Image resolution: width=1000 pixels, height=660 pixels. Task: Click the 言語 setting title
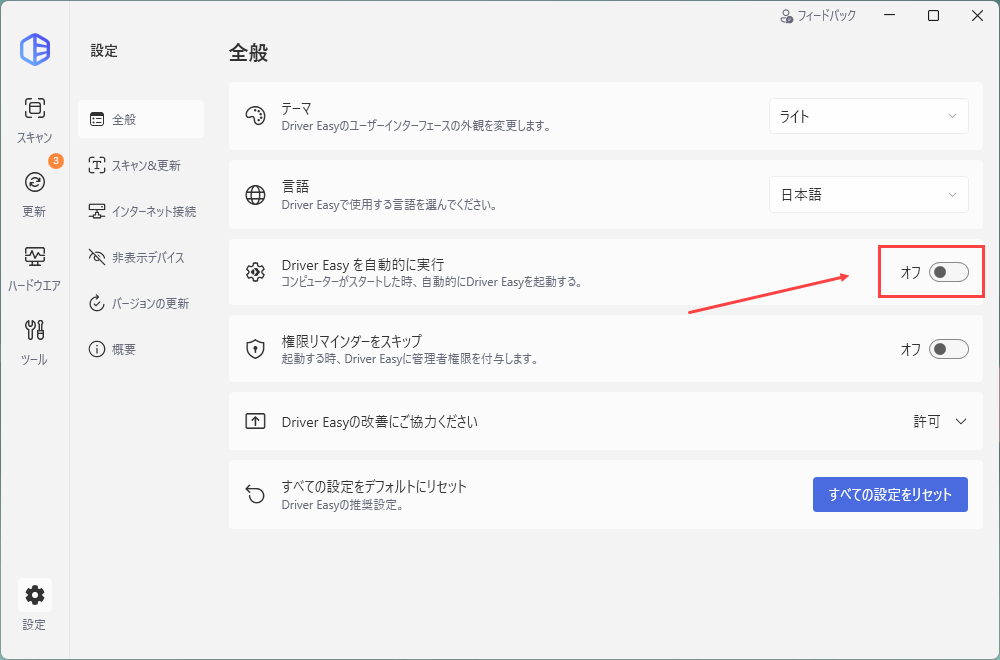(x=295, y=186)
